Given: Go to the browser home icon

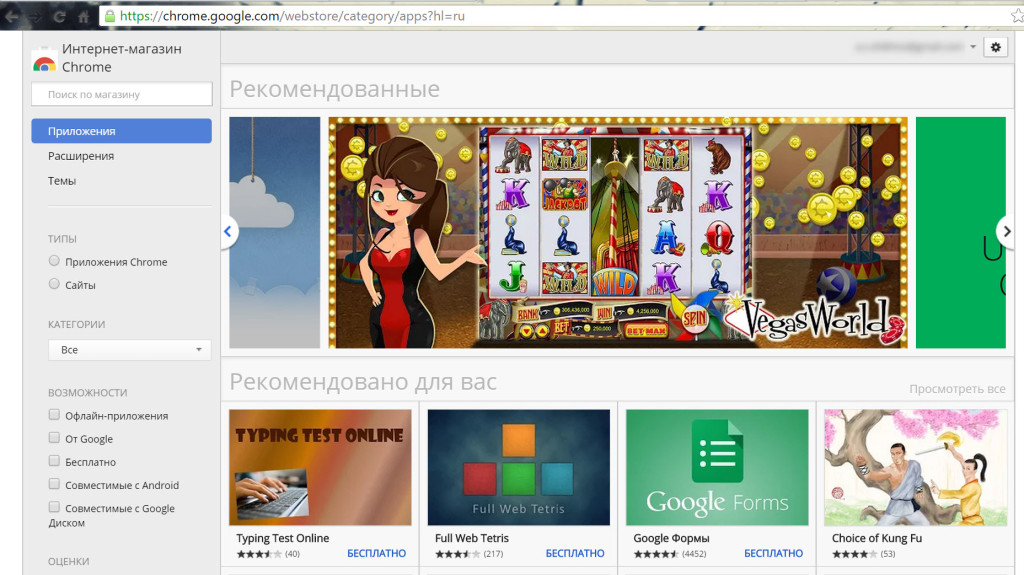Looking at the screenshot, I should coord(84,16).
